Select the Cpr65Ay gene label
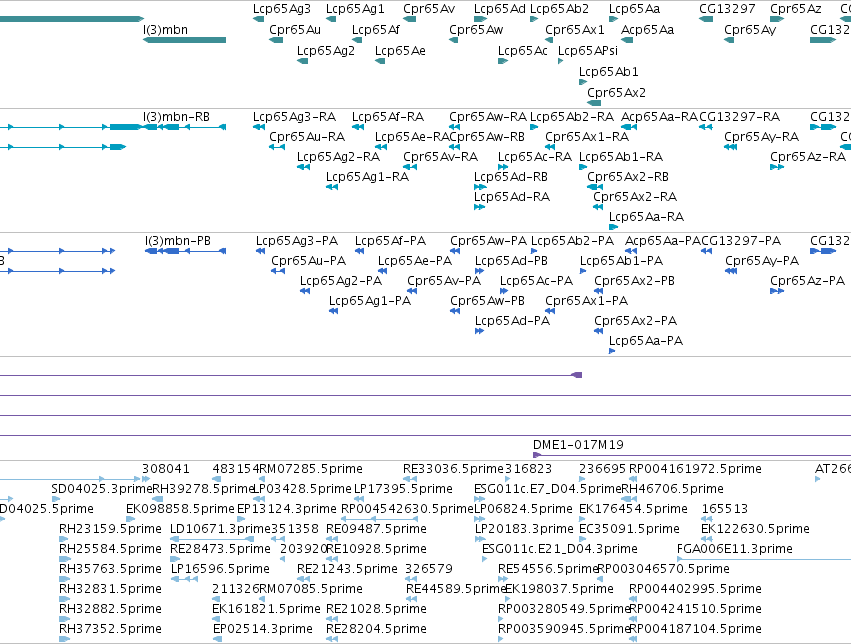 [x=750, y=30]
